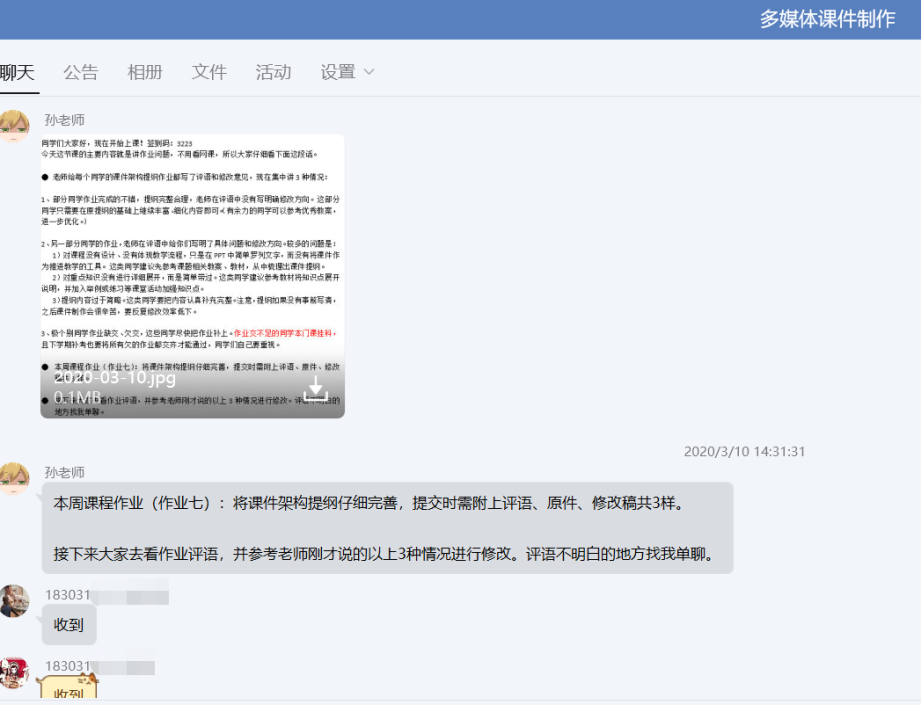This screenshot has width=921, height=705.
Task: Click the first 183031 username label
Action: point(68,595)
